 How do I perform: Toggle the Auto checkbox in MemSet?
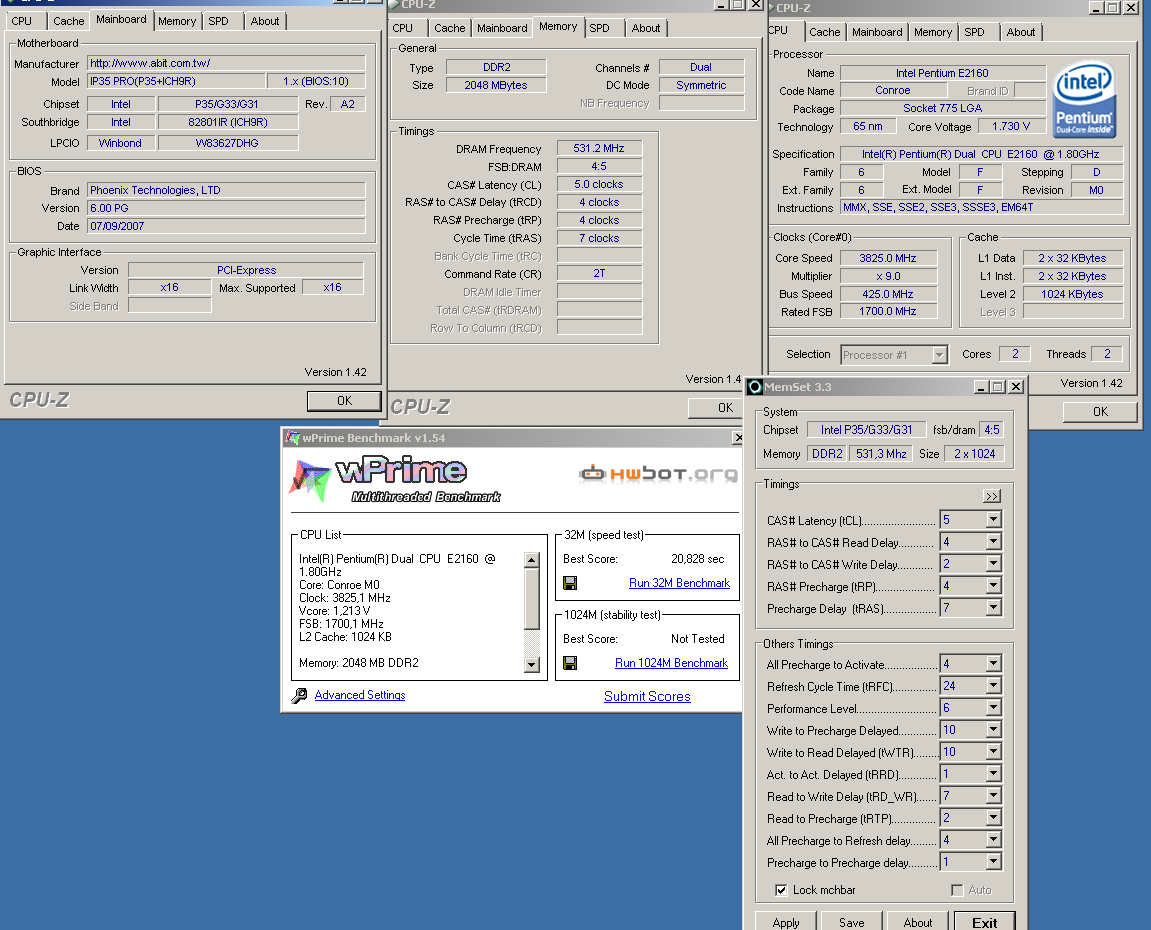(x=957, y=890)
